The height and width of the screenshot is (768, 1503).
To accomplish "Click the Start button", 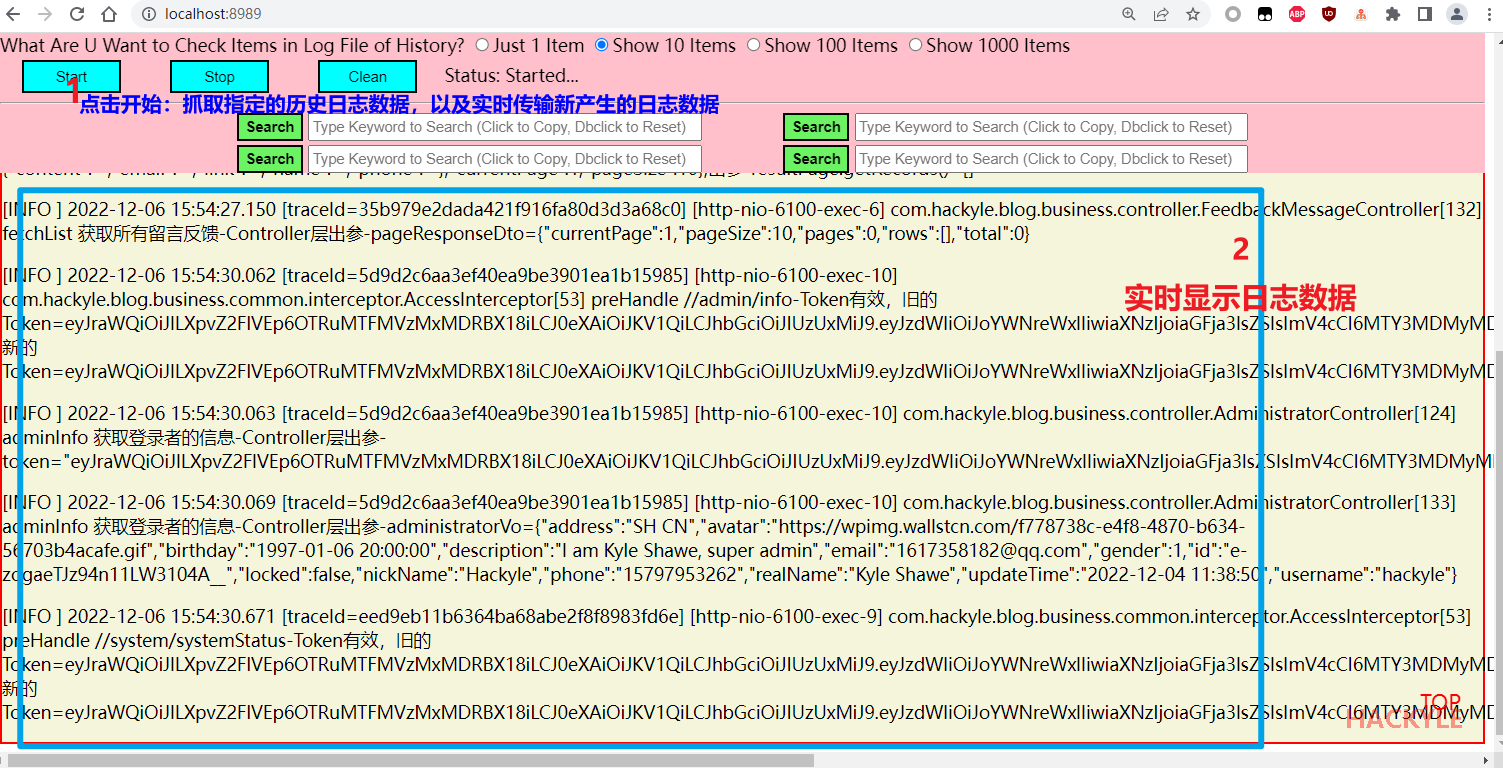I will pyautogui.click(x=71, y=76).
